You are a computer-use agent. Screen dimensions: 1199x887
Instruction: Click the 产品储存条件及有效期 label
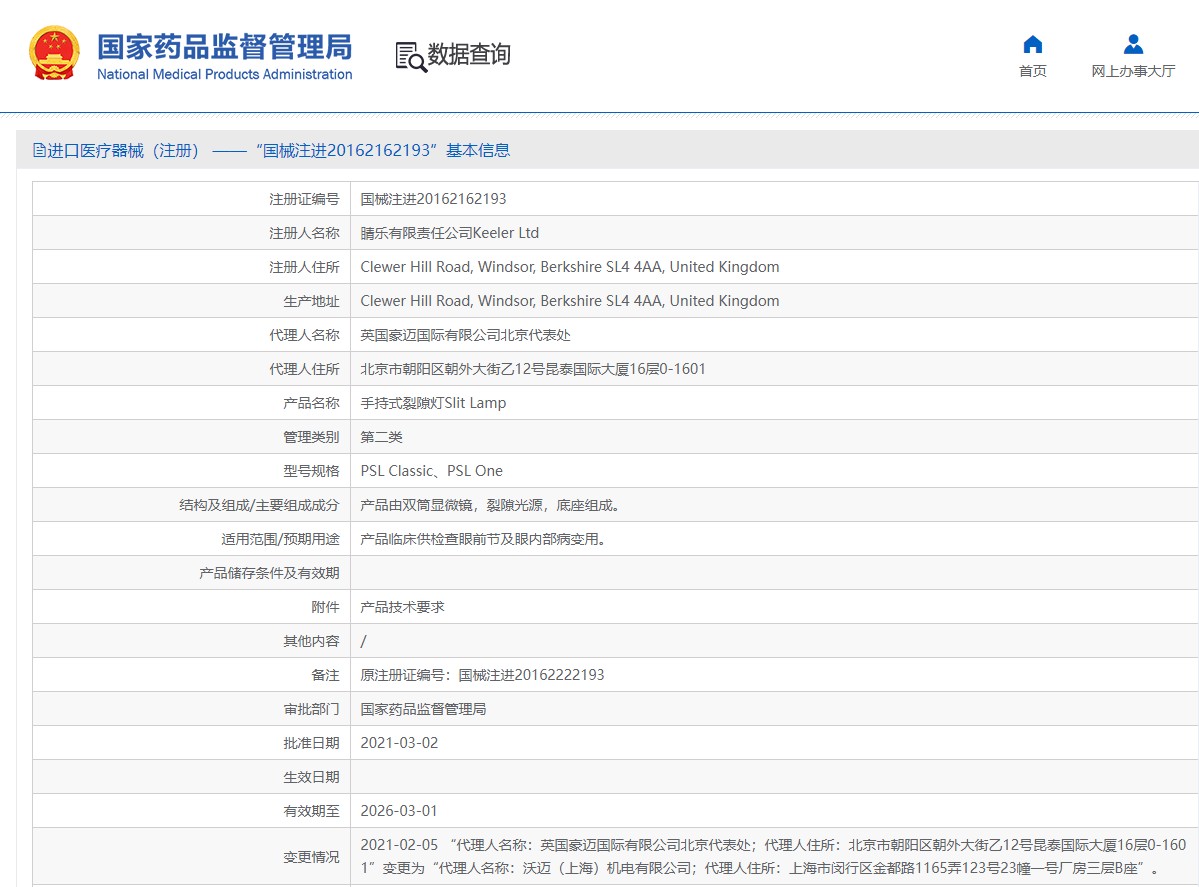click(x=269, y=573)
